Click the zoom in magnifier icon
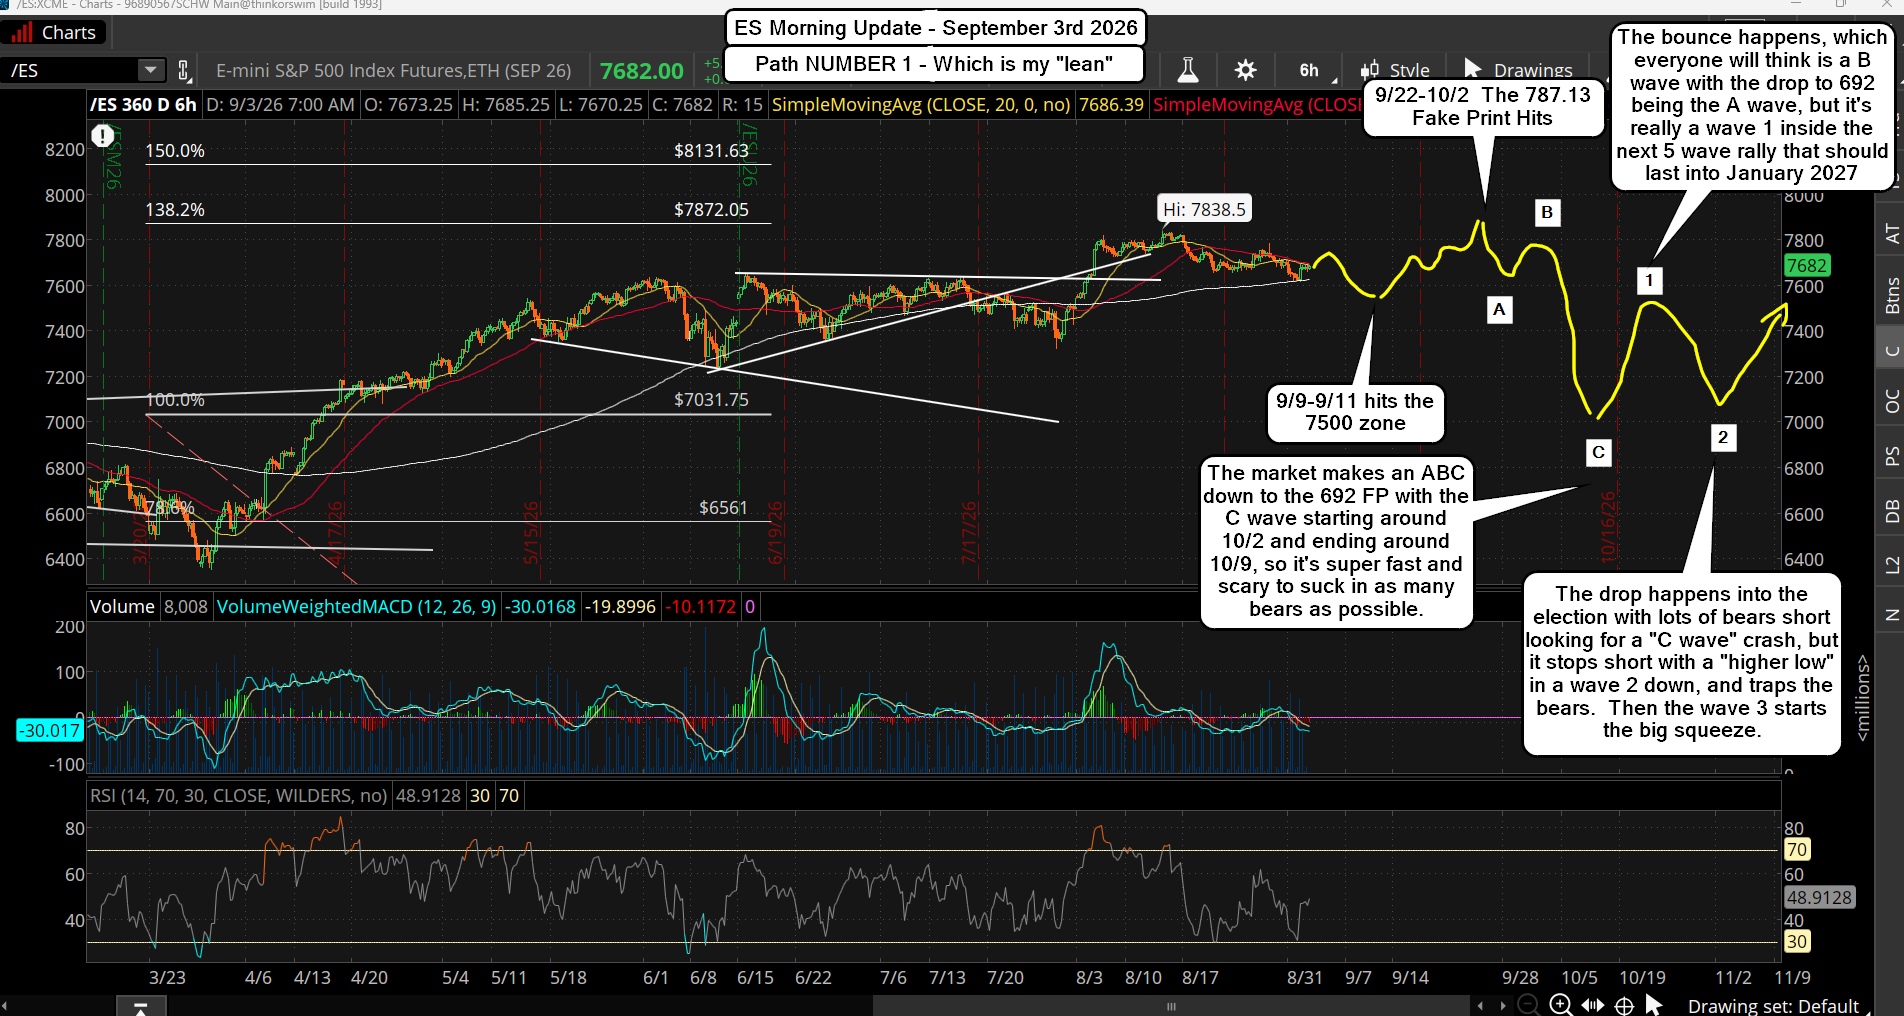Viewport: 1904px width, 1016px height. [x=1560, y=1005]
